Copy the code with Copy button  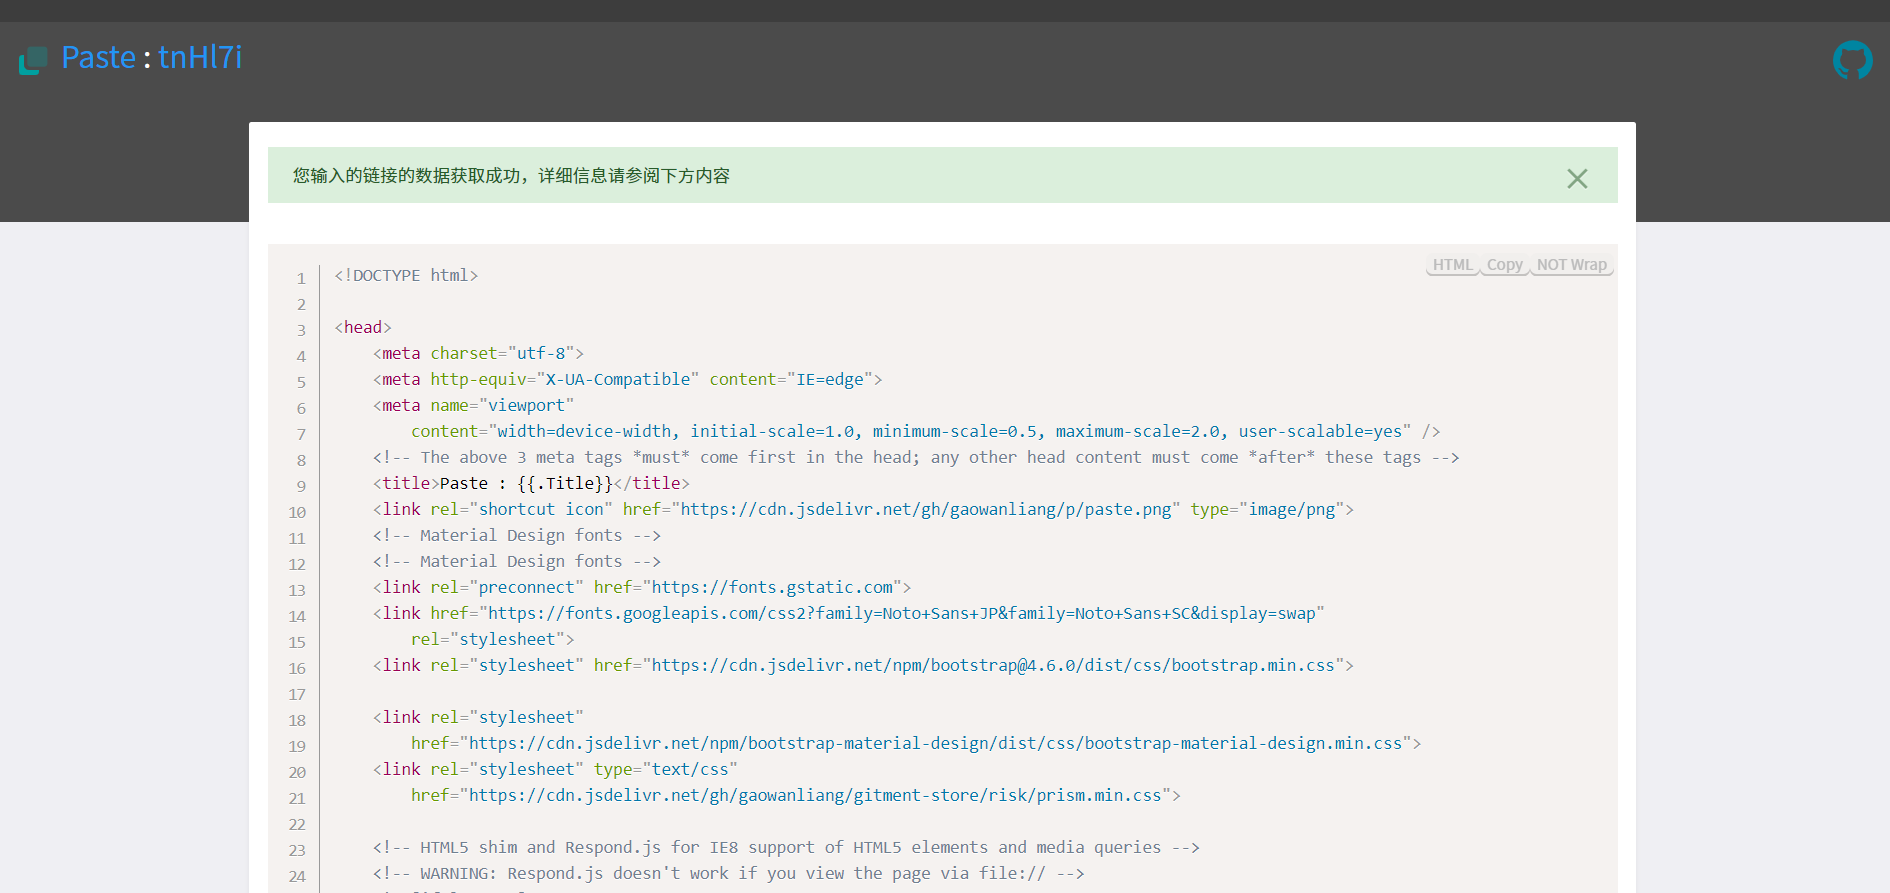click(x=1503, y=265)
